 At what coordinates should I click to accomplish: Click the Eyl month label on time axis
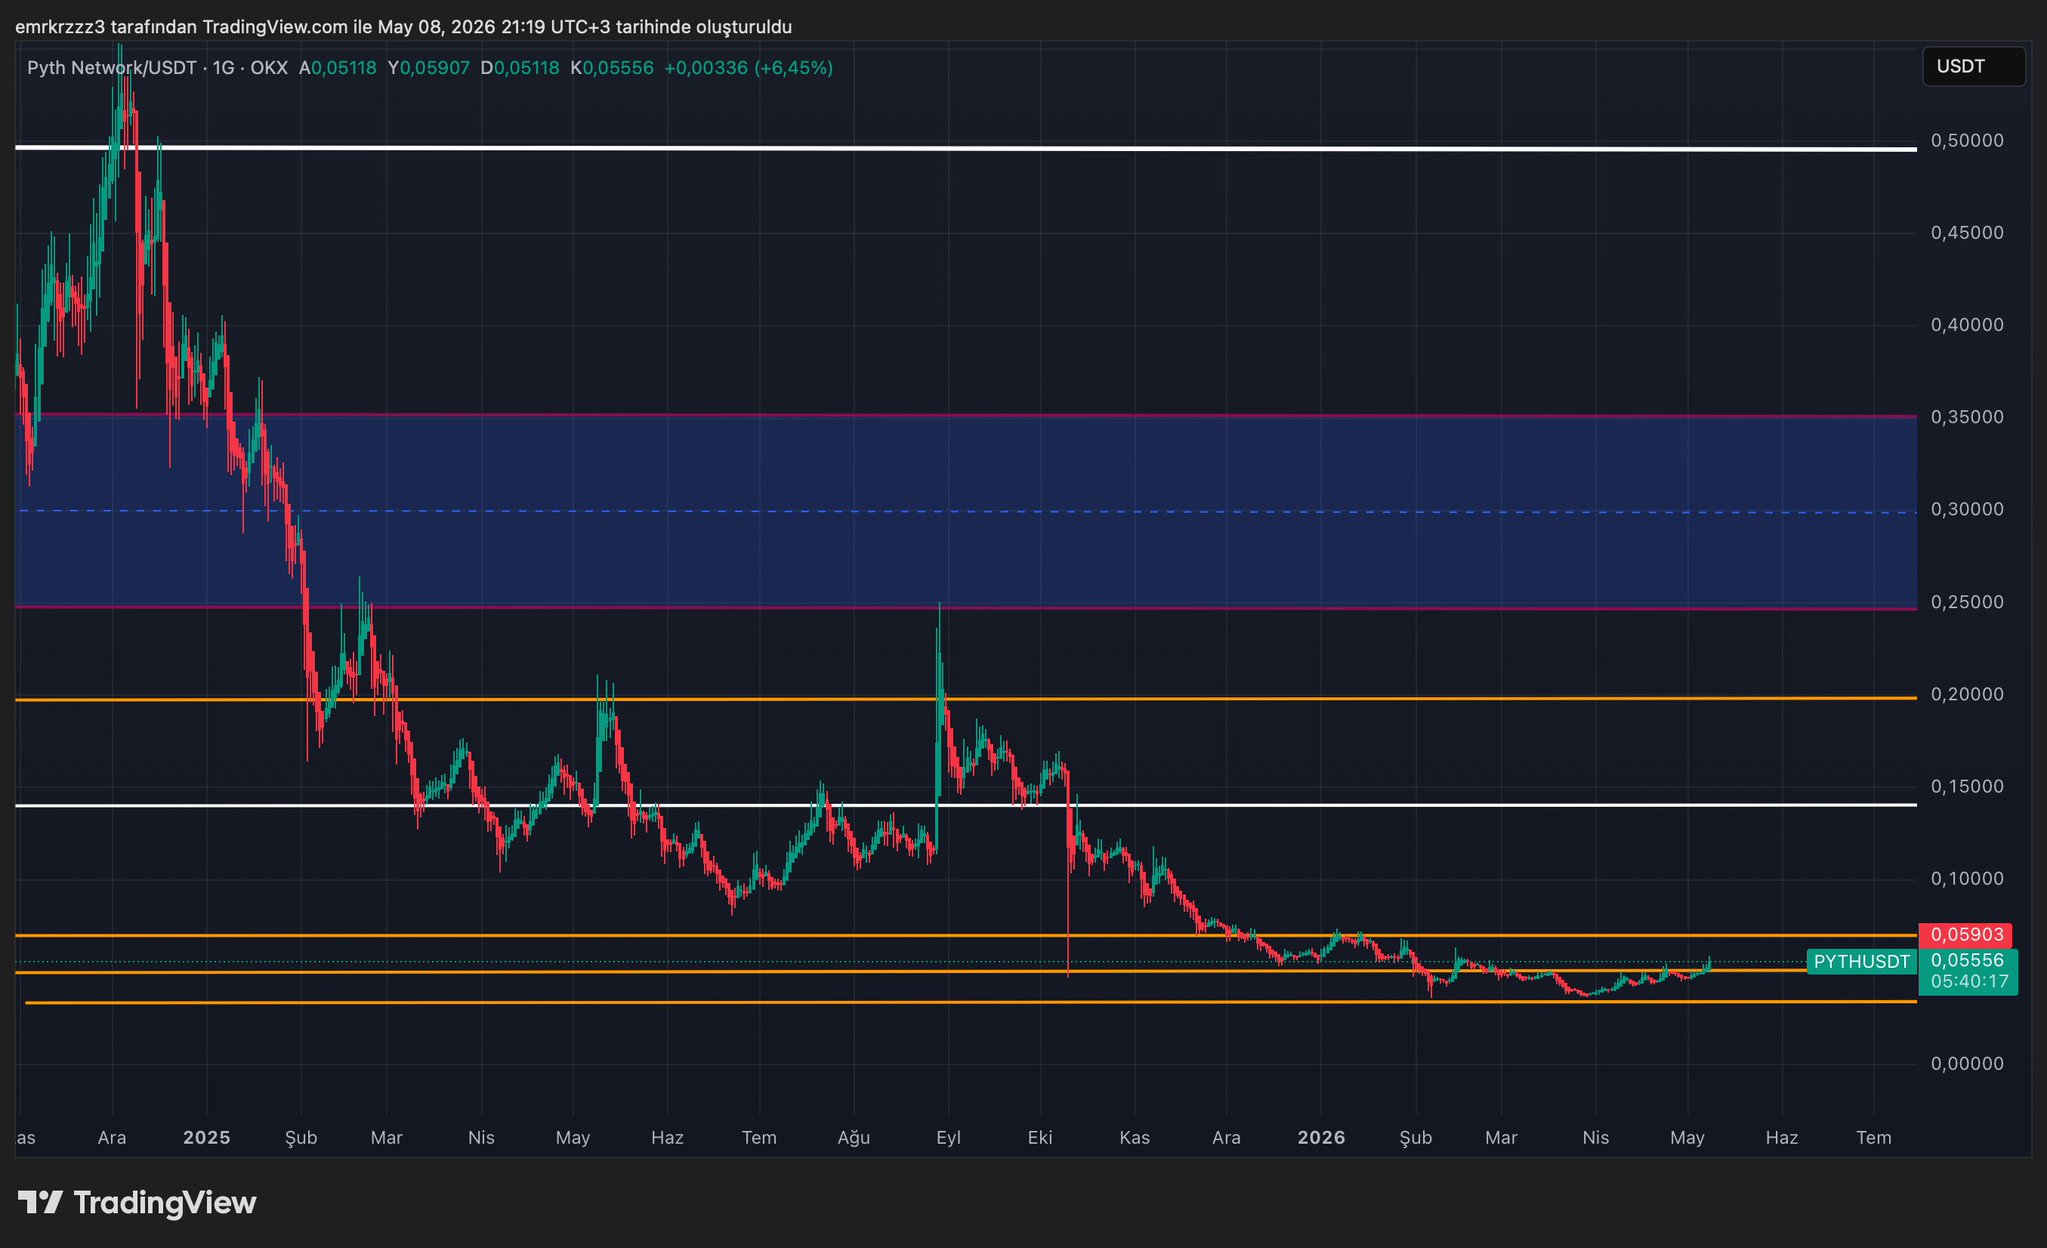pos(948,1138)
